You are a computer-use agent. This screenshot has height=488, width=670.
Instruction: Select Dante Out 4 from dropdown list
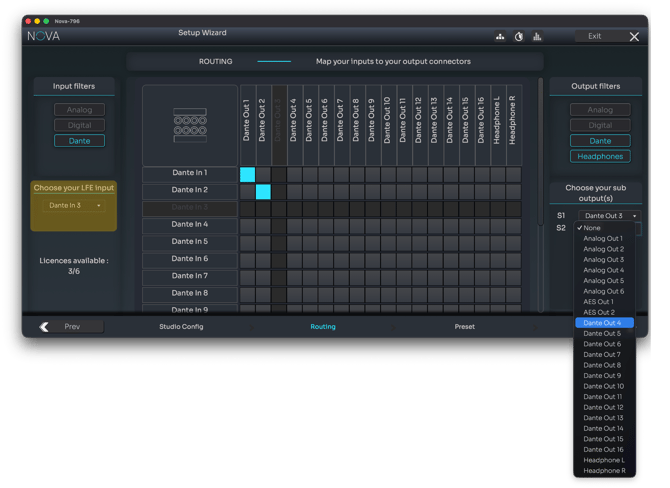603,323
